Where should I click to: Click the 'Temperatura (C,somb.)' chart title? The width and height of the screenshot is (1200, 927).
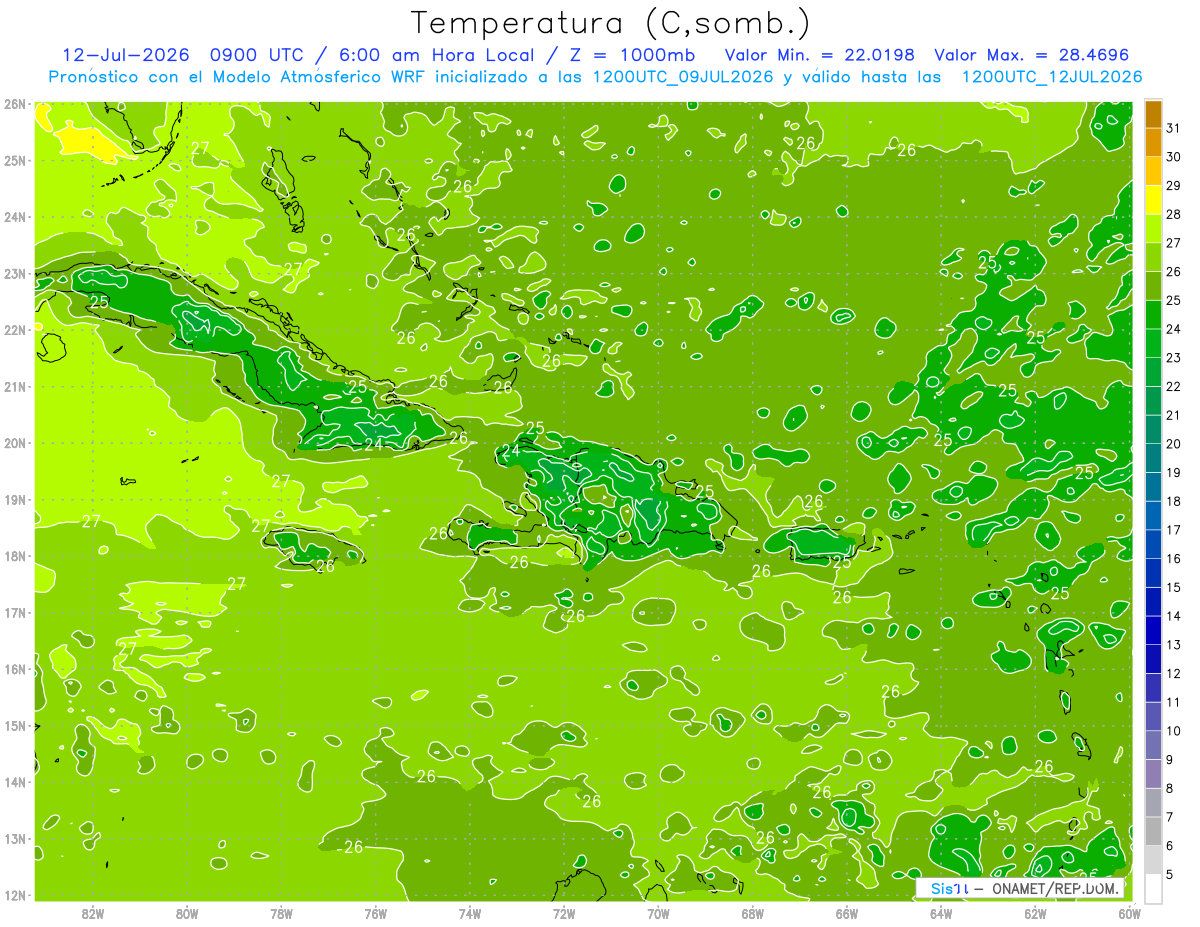[x=611, y=24]
